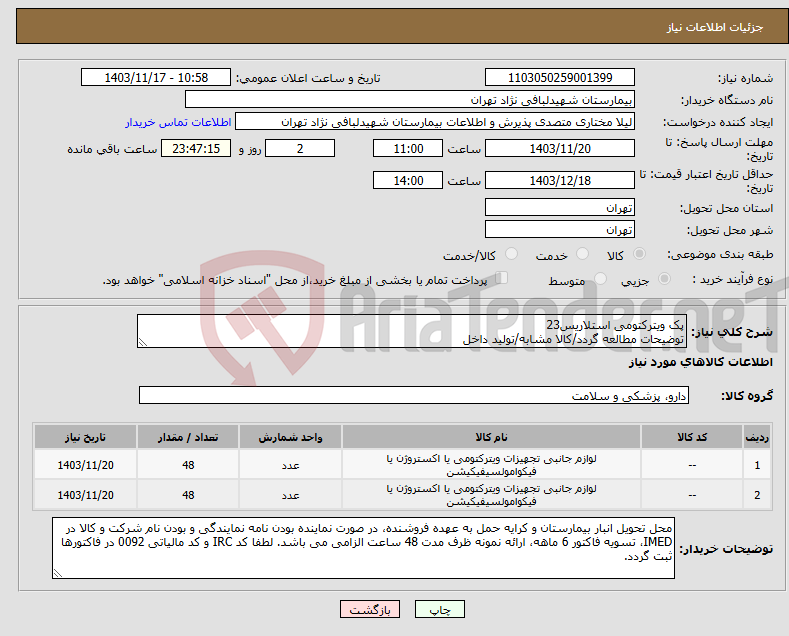Viewport: 789px width, 636px height.
Task: Click the تعداد / مقدار column header
Action: pyautogui.click(x=188, y=437)
